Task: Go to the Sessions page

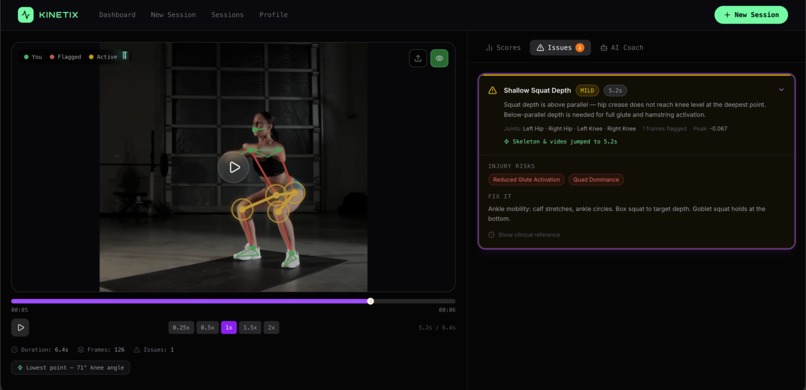Action: pyautogui.click(x=227, y=15)
